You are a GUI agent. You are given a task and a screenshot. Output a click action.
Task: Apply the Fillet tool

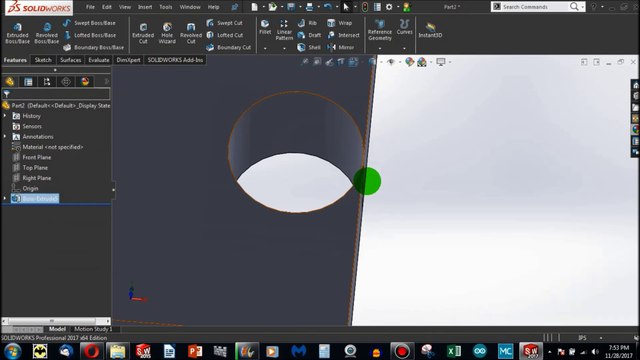tap(265, 27)
